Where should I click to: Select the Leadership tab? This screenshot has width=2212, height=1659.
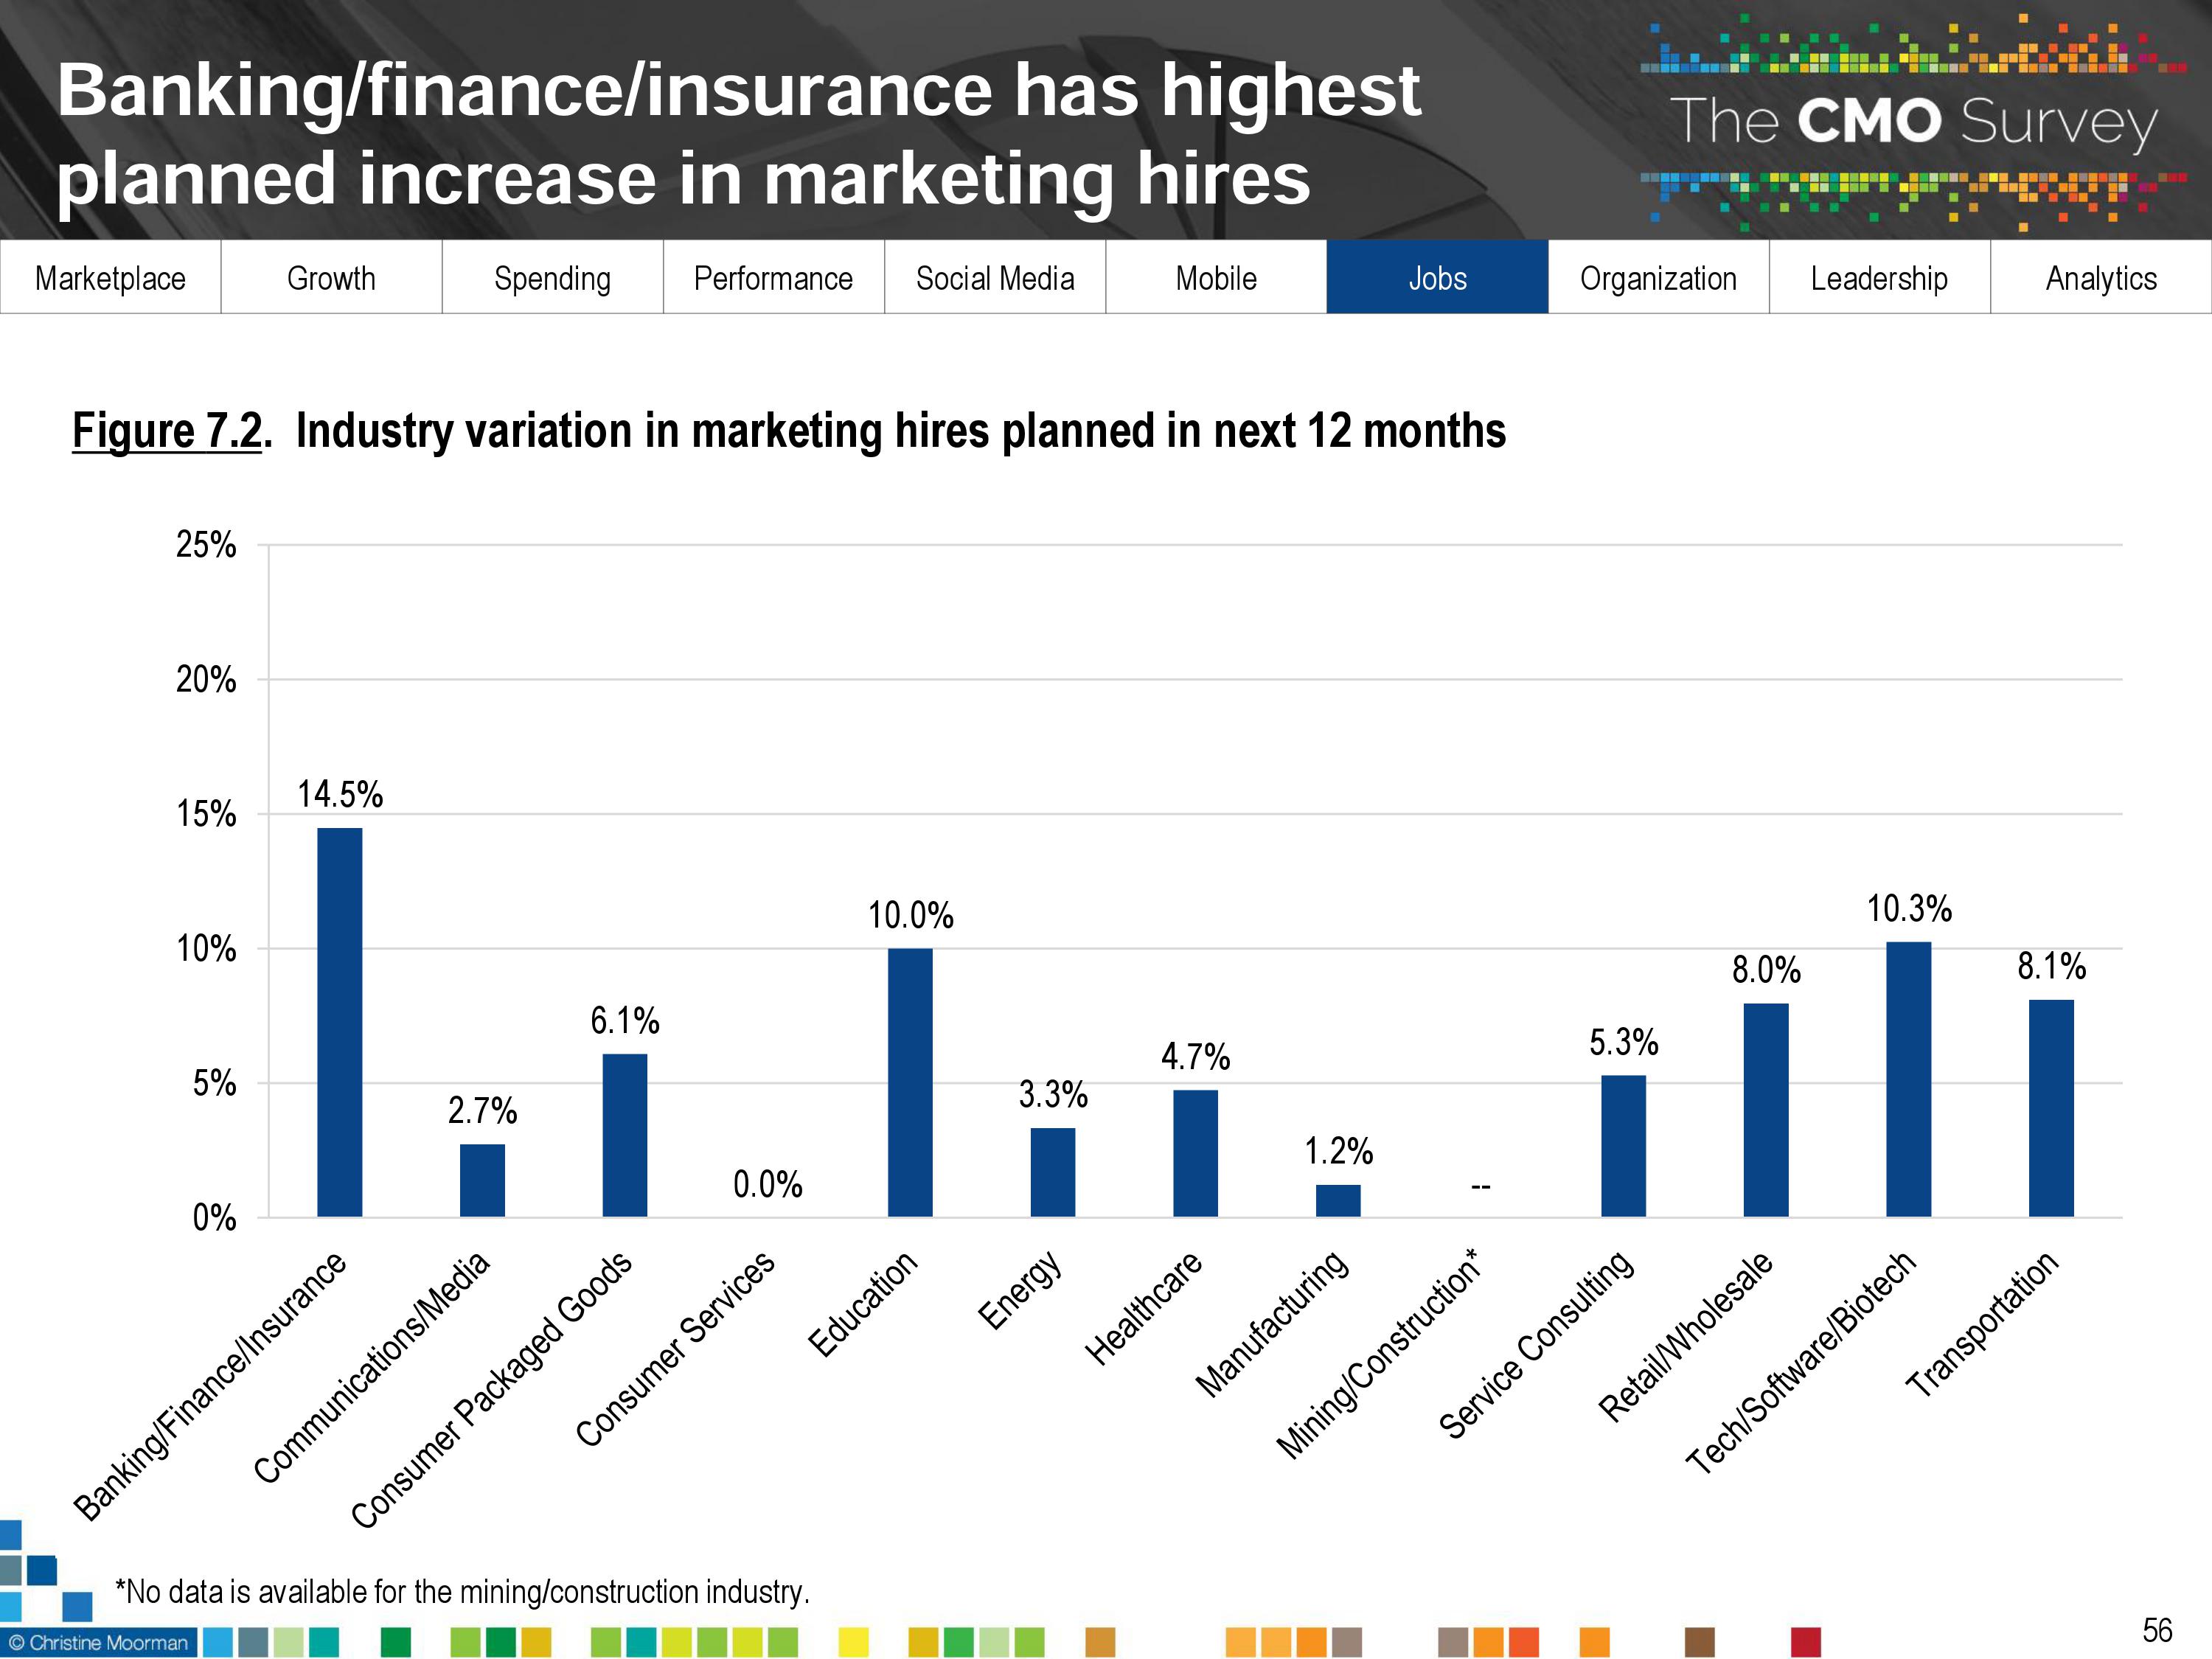click(1879, 278)
